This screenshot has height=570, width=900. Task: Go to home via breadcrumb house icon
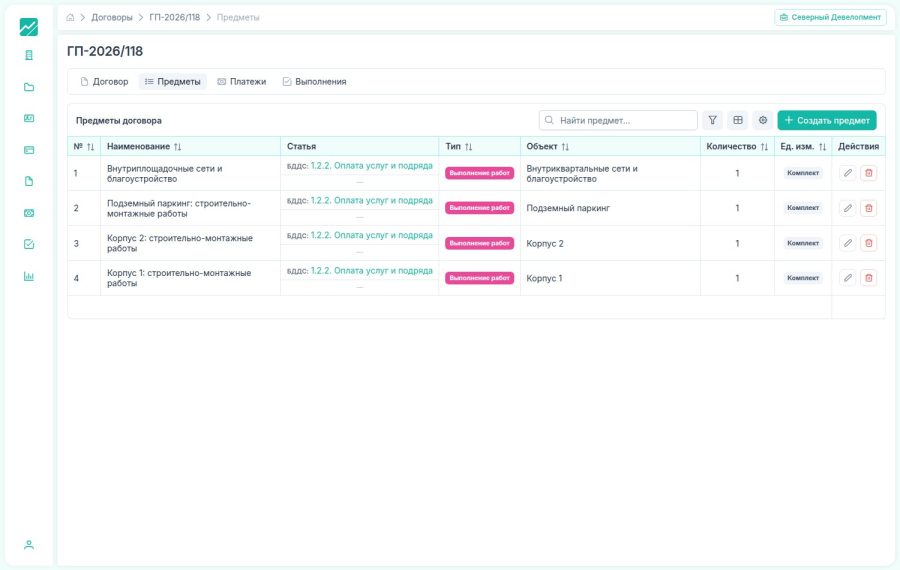(x=70, y=17)
